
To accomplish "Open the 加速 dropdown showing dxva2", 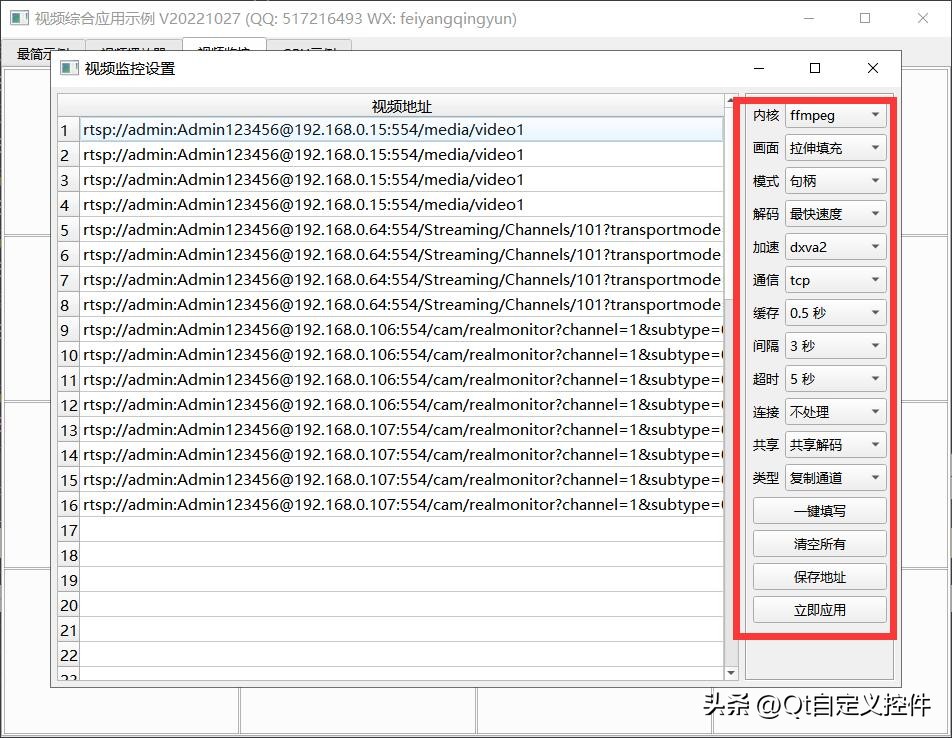I will [836, 246].
